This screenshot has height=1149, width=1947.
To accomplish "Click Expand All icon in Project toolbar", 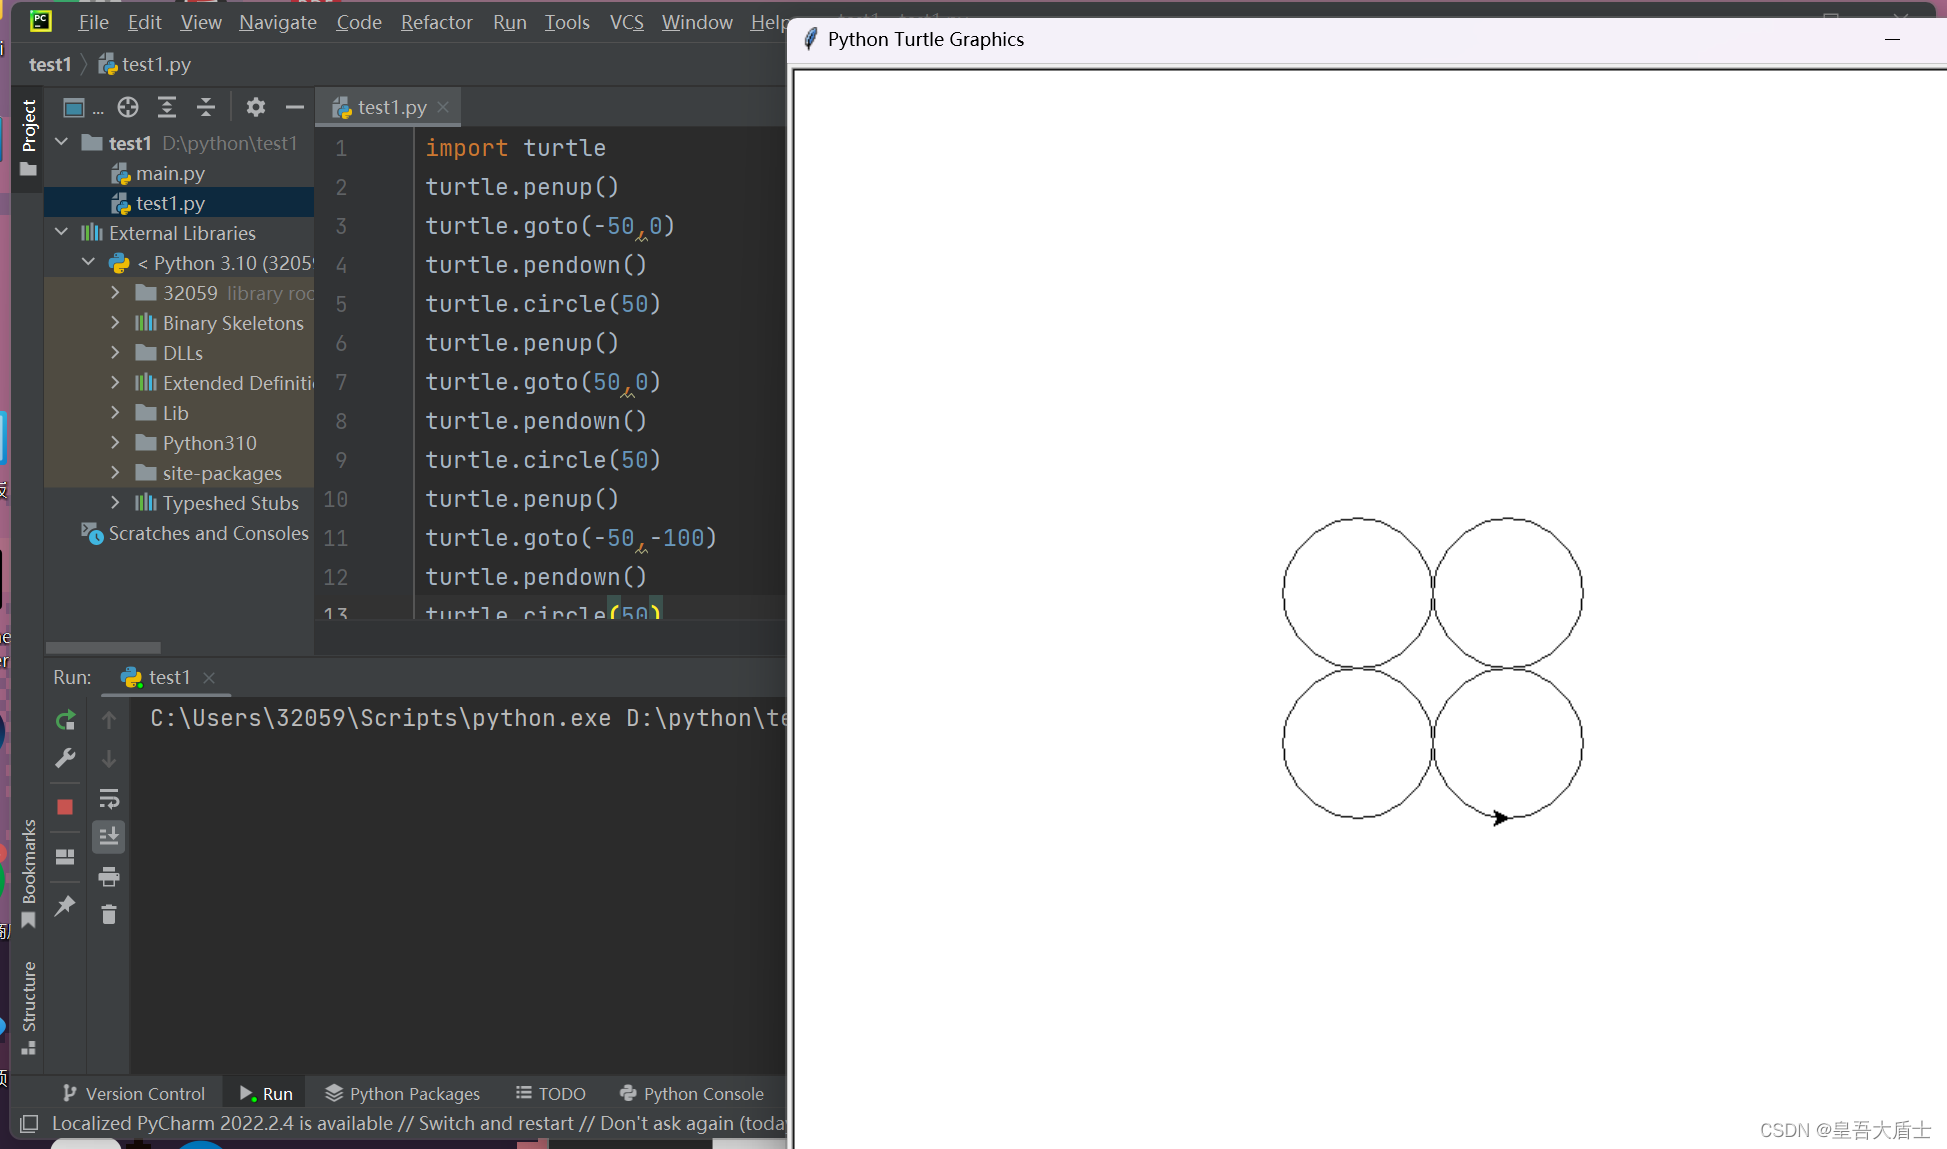I will [x=167, y=107].
